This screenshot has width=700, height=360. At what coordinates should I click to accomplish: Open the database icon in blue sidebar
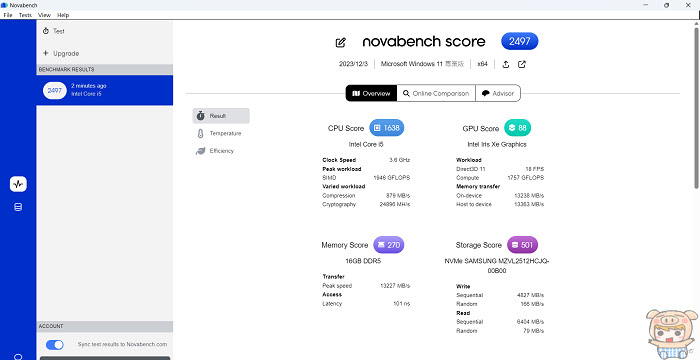tap(18, 207)
